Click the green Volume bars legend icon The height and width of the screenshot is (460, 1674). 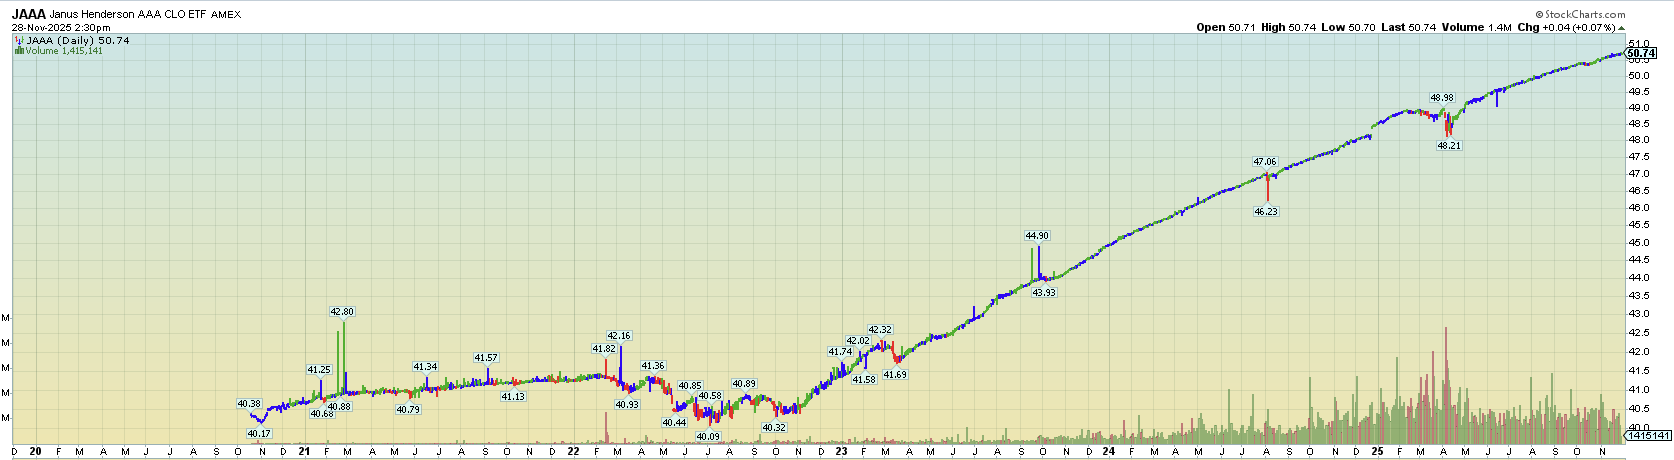coord(19,51)
